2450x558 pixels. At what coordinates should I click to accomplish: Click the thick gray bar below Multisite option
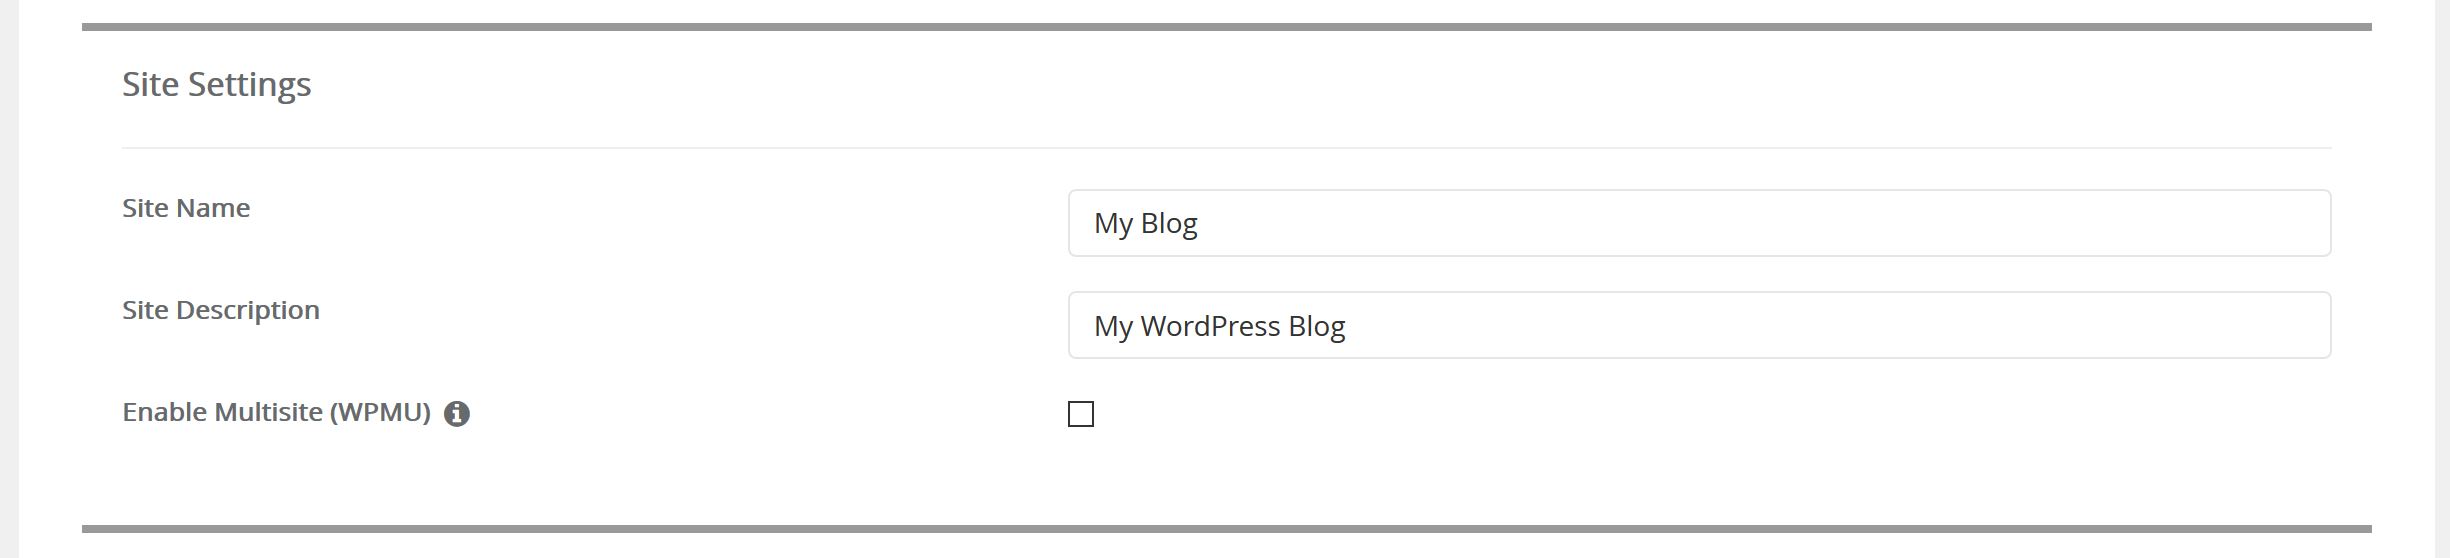pyautogui.click(x=1227, y=528)
